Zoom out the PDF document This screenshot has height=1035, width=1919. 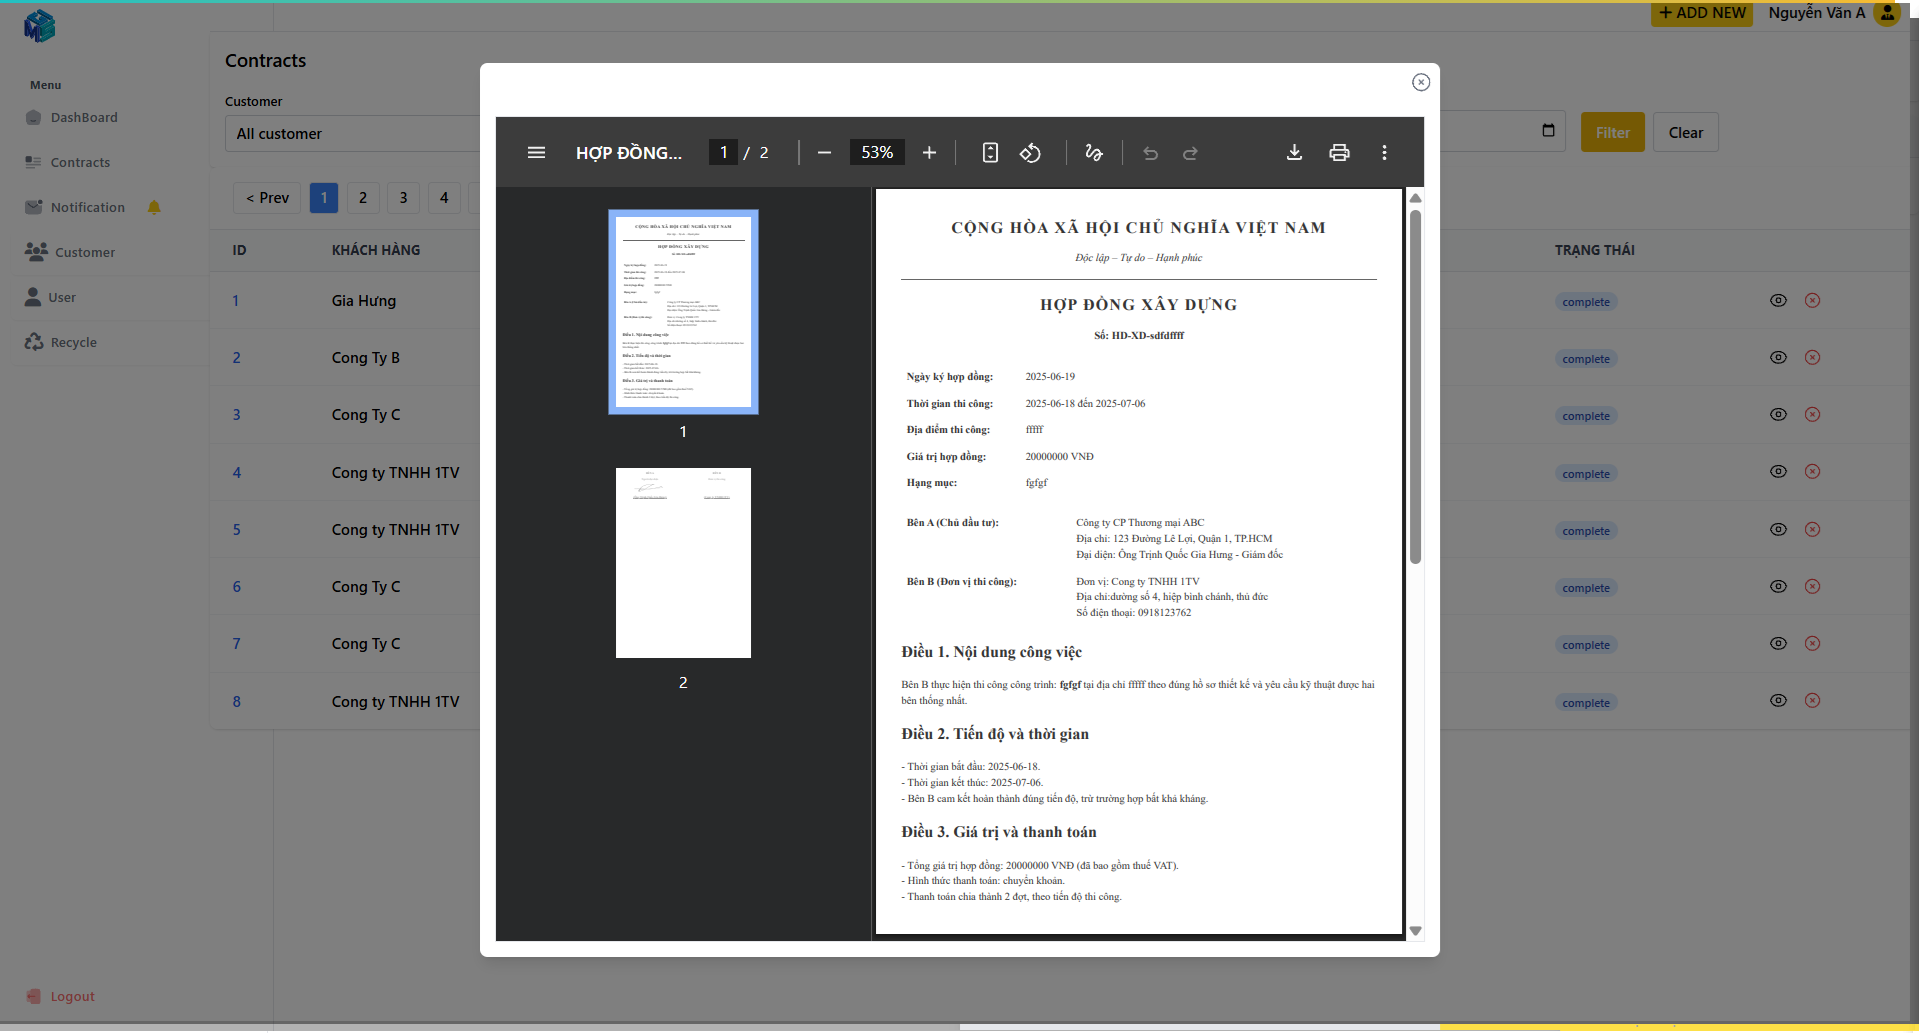pos(824,153)
